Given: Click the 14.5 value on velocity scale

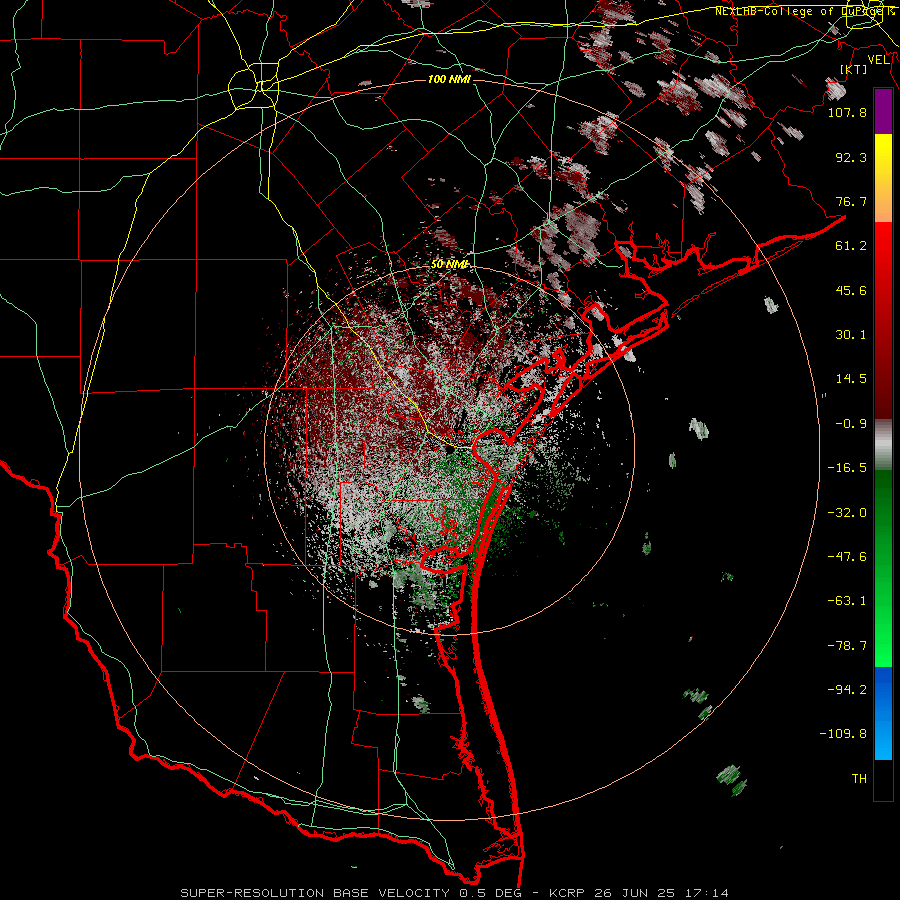Looking at the screenshot, I should click(x=851, y=379).
